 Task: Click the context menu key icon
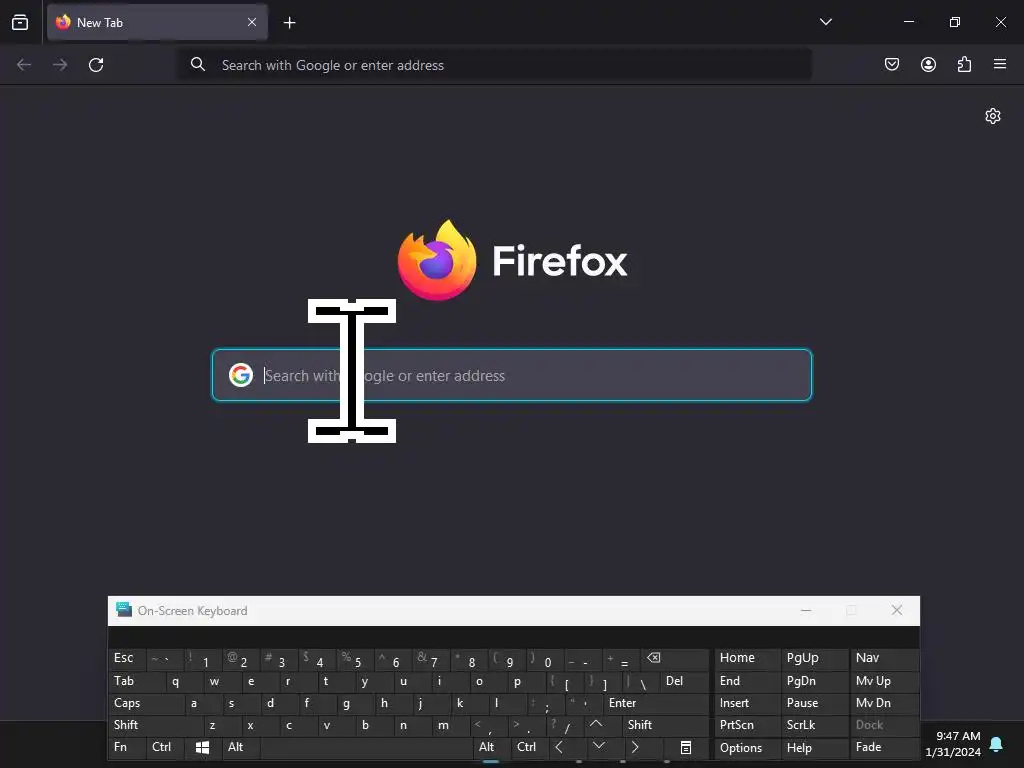[x=686, y=748]
